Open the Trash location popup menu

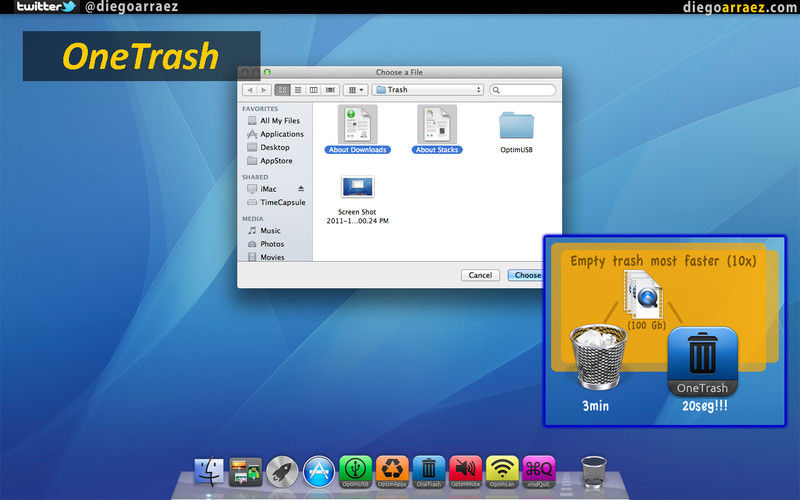tap(428, 90)
